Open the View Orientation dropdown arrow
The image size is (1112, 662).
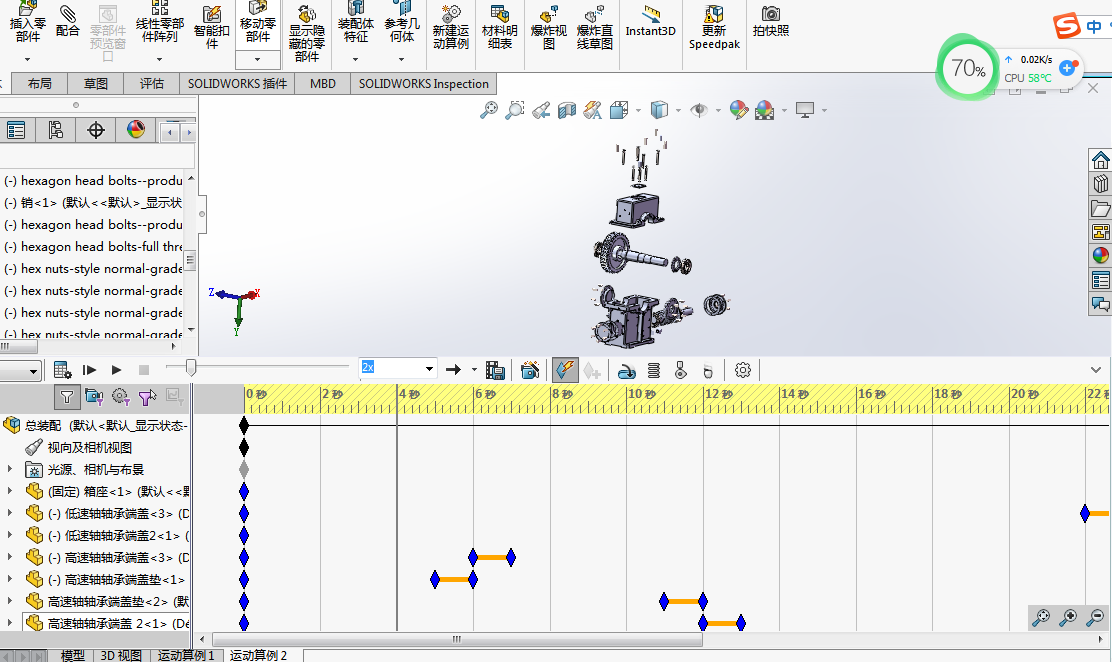(638, 111)
